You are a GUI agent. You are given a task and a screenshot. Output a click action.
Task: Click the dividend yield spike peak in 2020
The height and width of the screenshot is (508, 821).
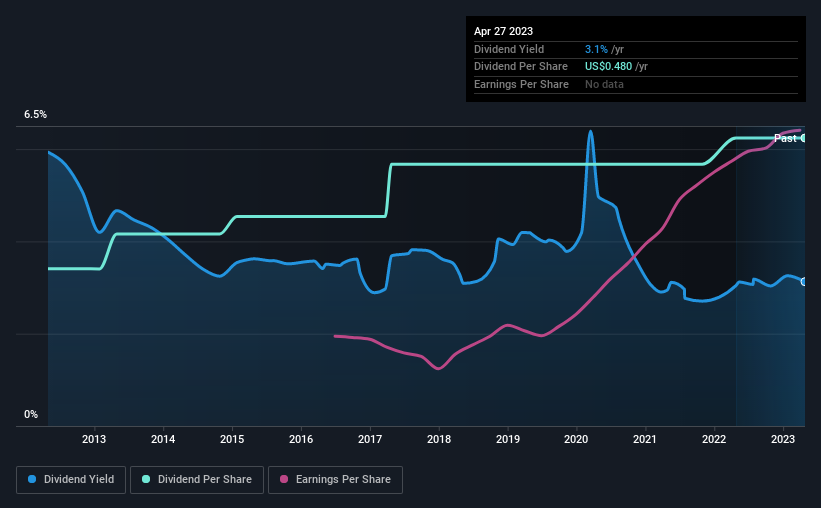pyautogui.click(x=591, y=131)
